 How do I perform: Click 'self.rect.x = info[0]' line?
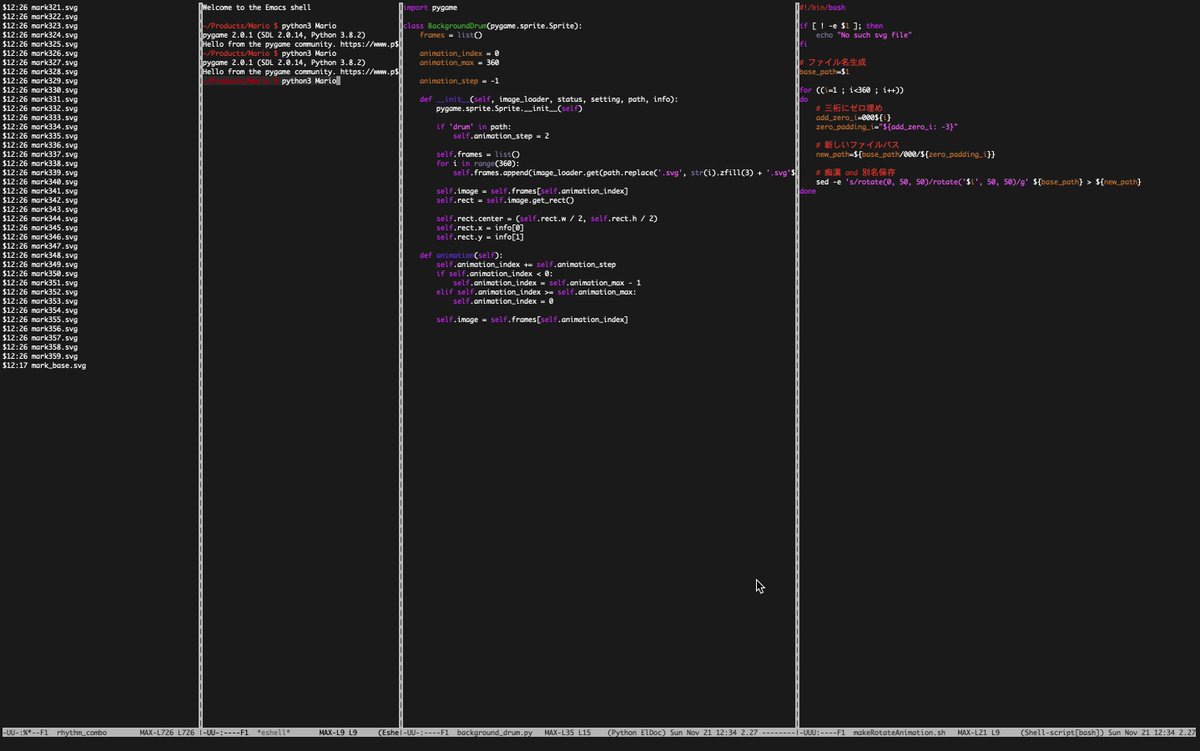pos(480,228)
